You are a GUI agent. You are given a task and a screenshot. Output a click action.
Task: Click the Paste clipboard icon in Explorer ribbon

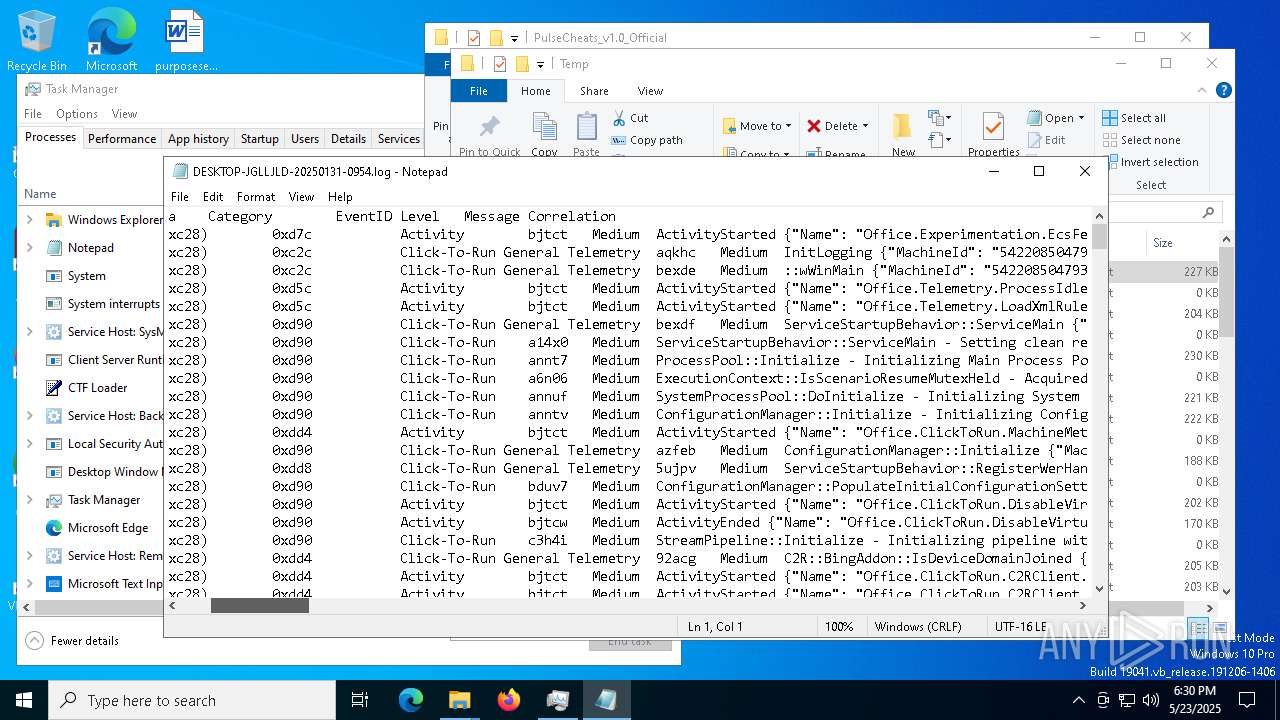[x=586, y=127]
